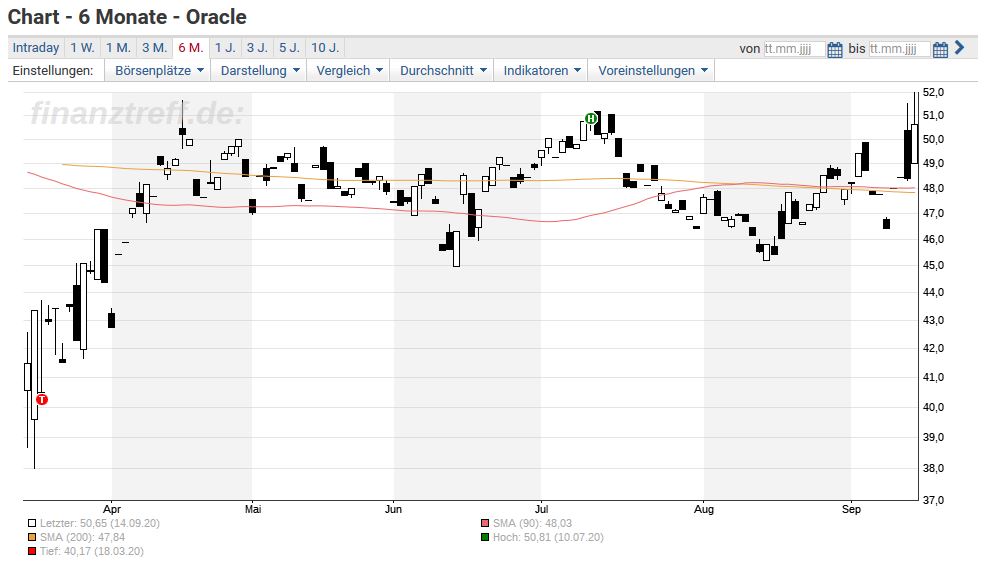
Task: Click the 'Mai' axis label
Action: pyautogui.click(x=253, y=509)
